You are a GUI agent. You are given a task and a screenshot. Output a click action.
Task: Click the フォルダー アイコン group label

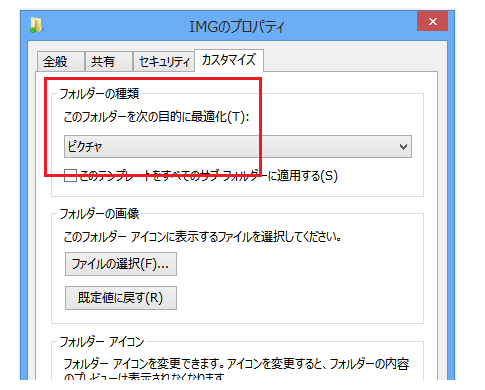pos(102,342)
